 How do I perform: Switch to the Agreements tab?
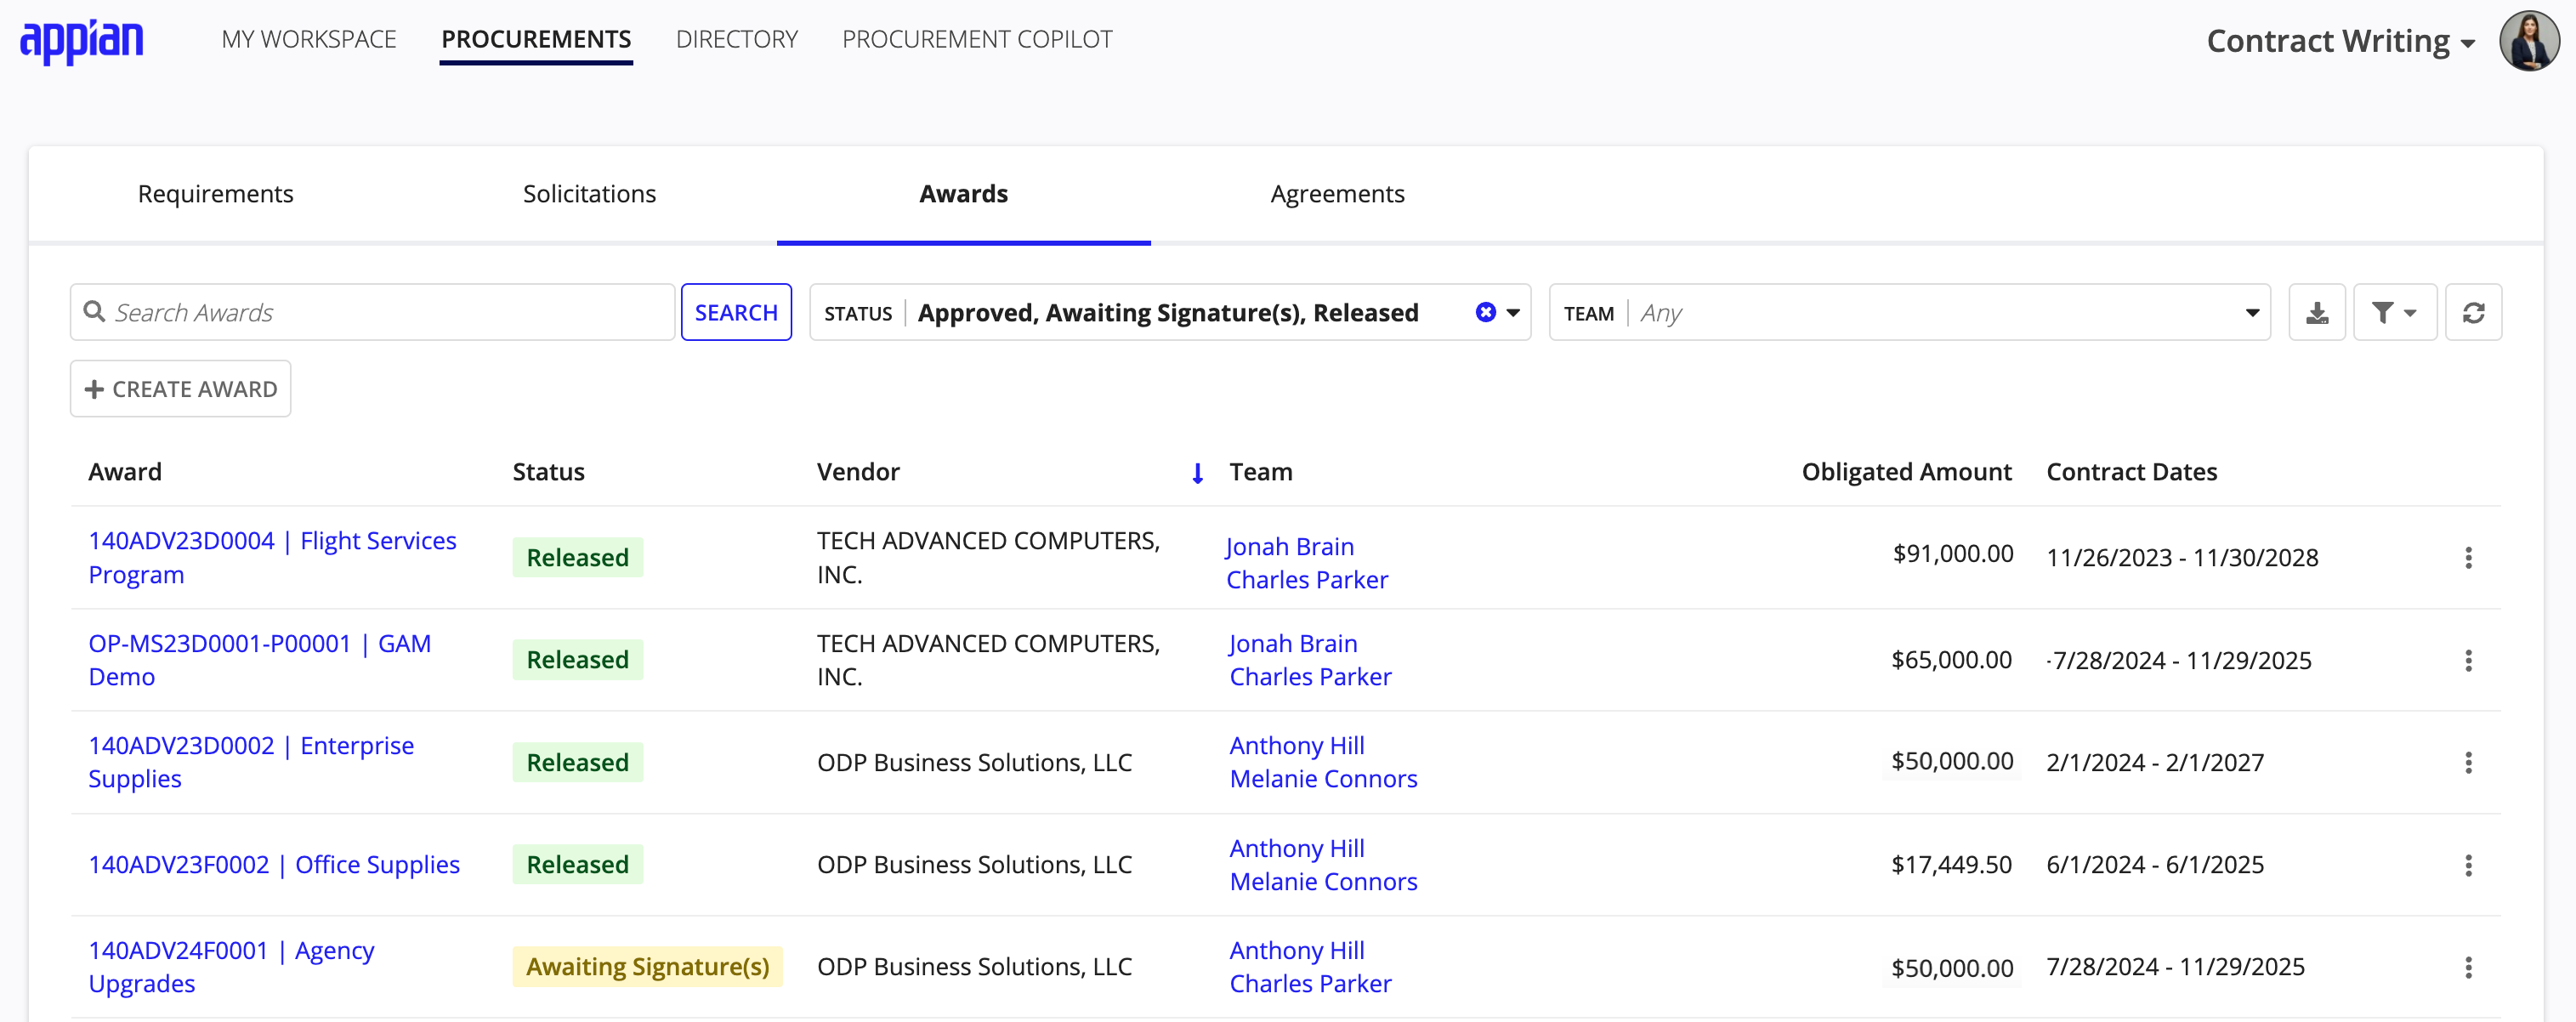click(x=1337, y=194)
